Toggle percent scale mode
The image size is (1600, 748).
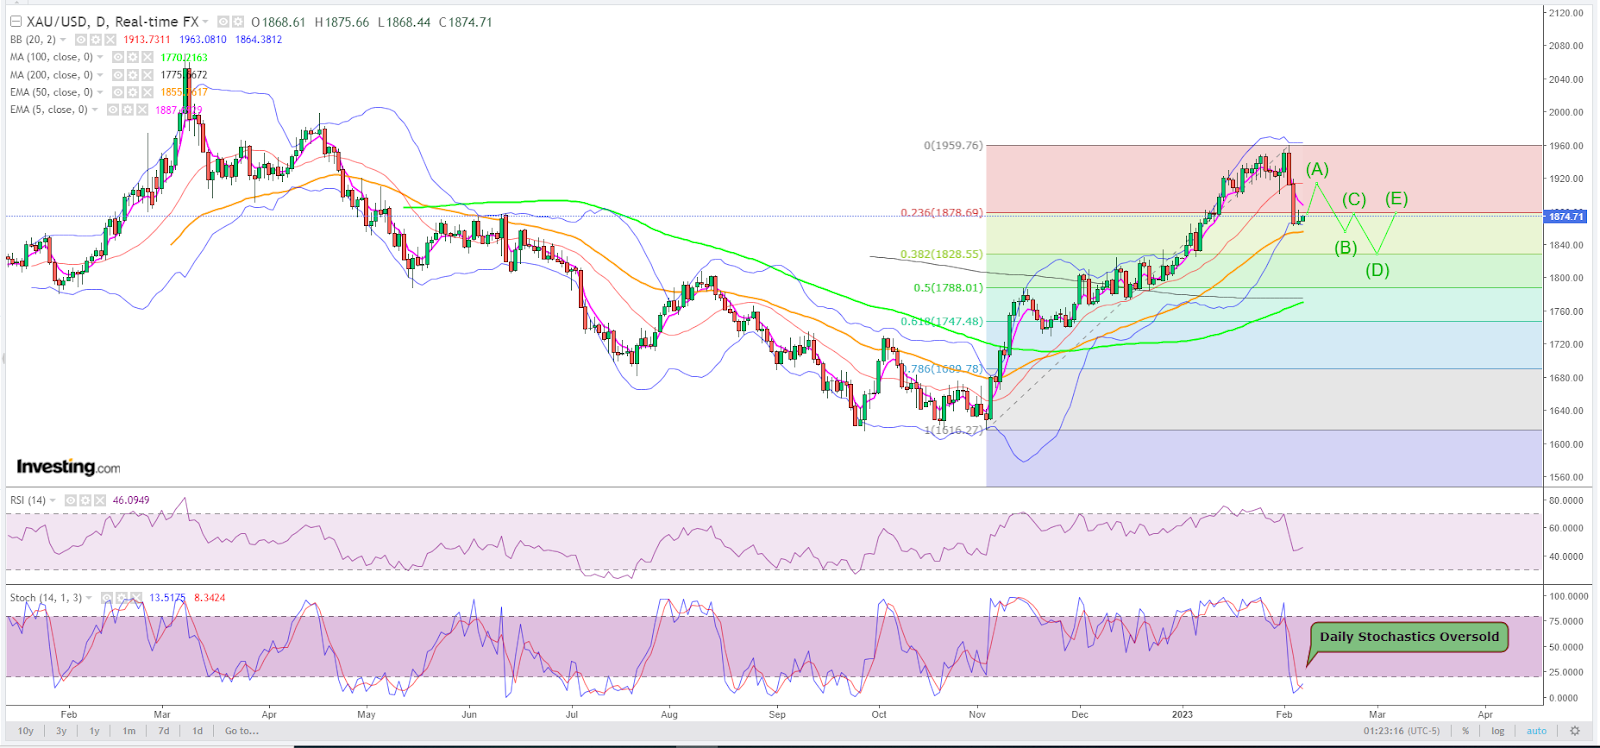click(1466, 731)
